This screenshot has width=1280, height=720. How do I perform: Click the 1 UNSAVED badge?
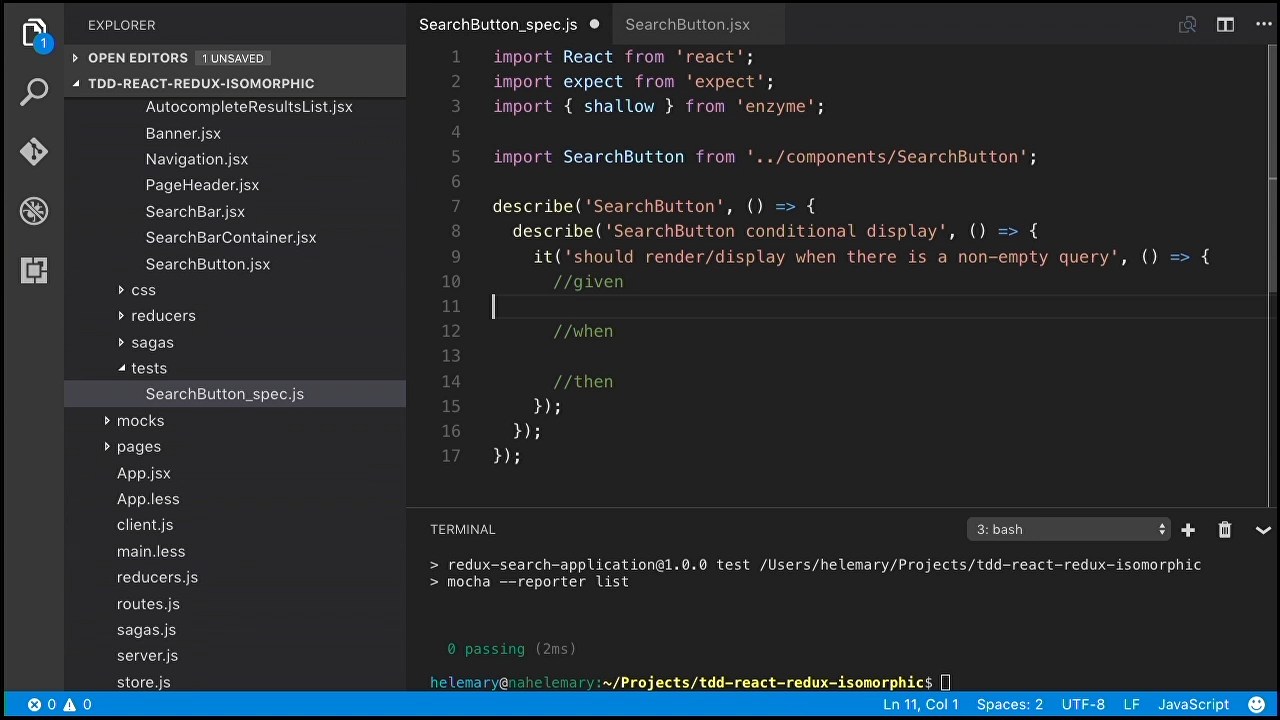[233, 58]
